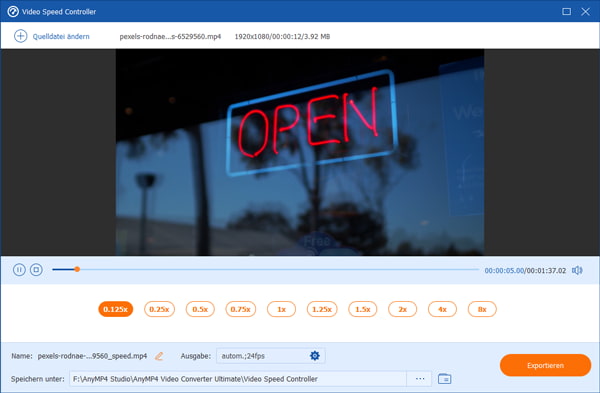Click output name pexels-rodnae-...9560_speed.mp4
600x393 pixels.
(x=92, y=356)
